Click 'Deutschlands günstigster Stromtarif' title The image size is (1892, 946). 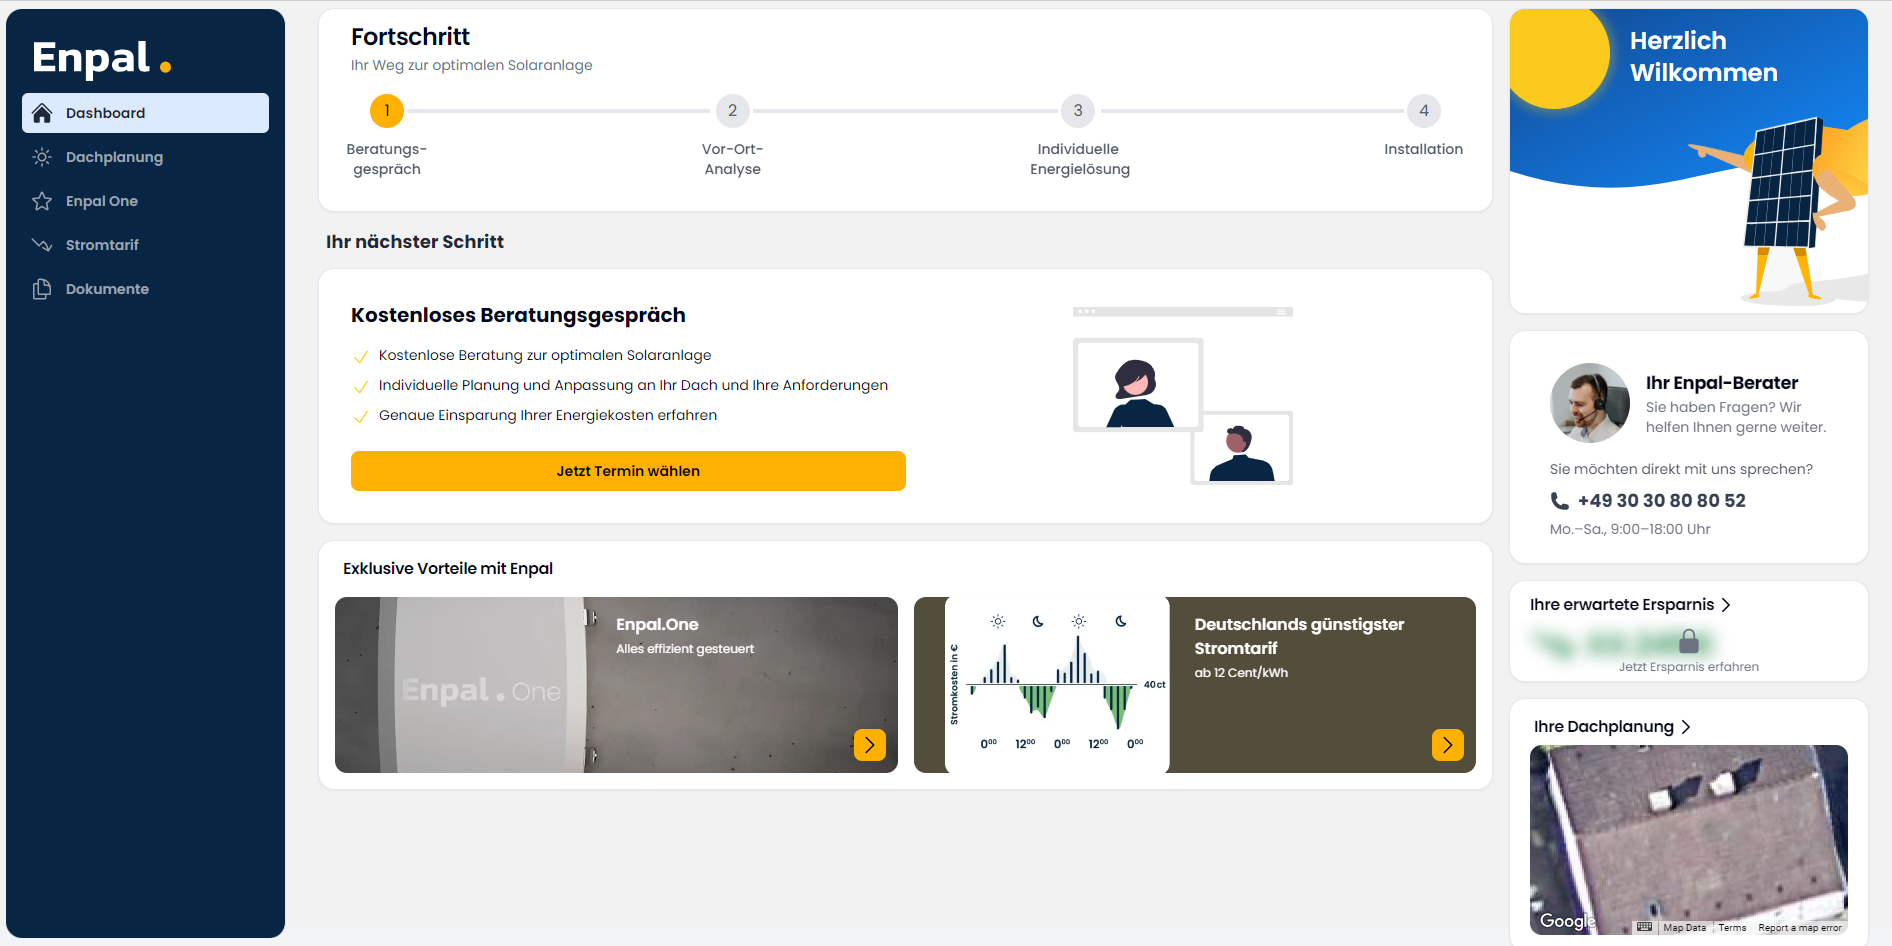tap(1299, 636)
